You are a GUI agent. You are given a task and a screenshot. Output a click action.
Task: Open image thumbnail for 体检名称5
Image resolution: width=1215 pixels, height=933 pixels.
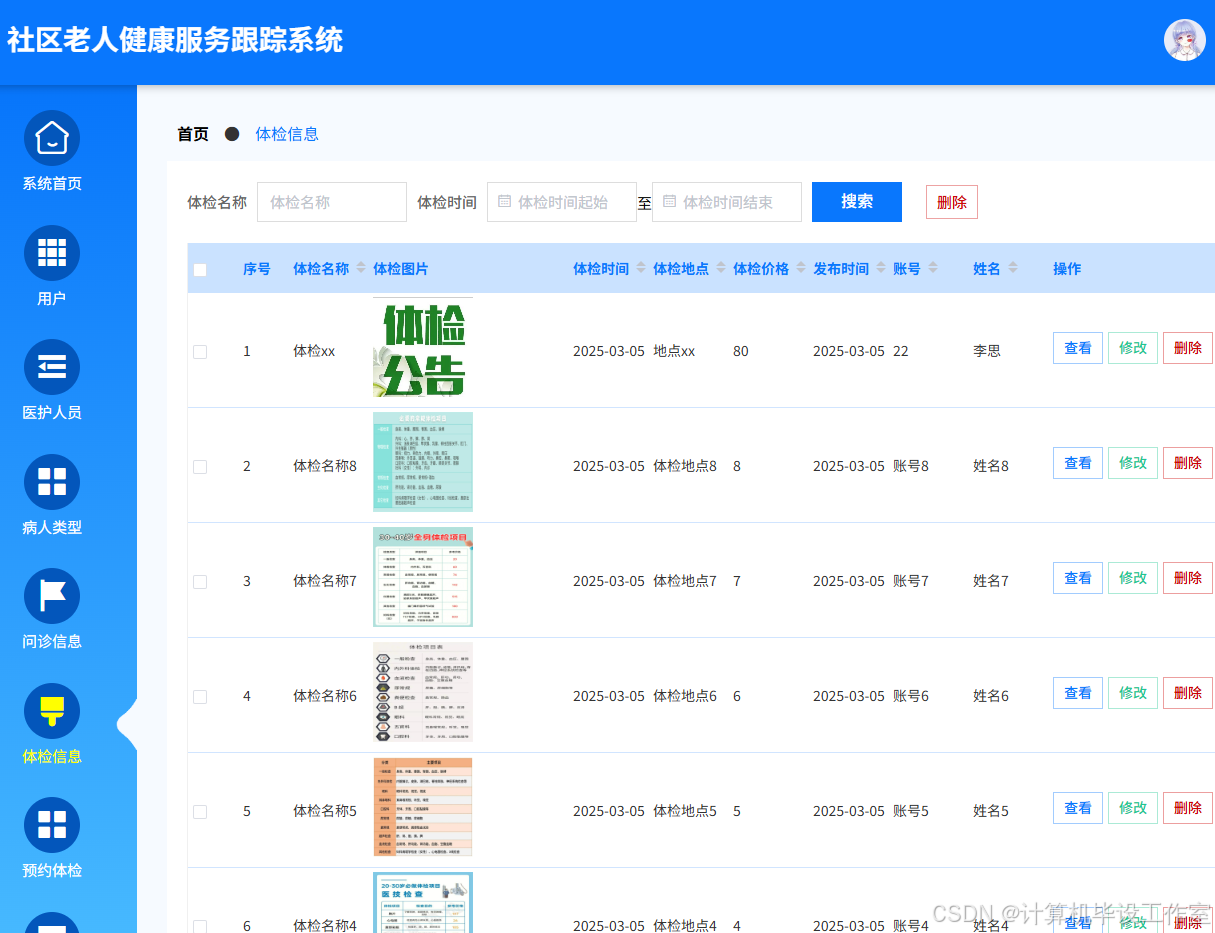pyautogui.click(x=423, y=807)
